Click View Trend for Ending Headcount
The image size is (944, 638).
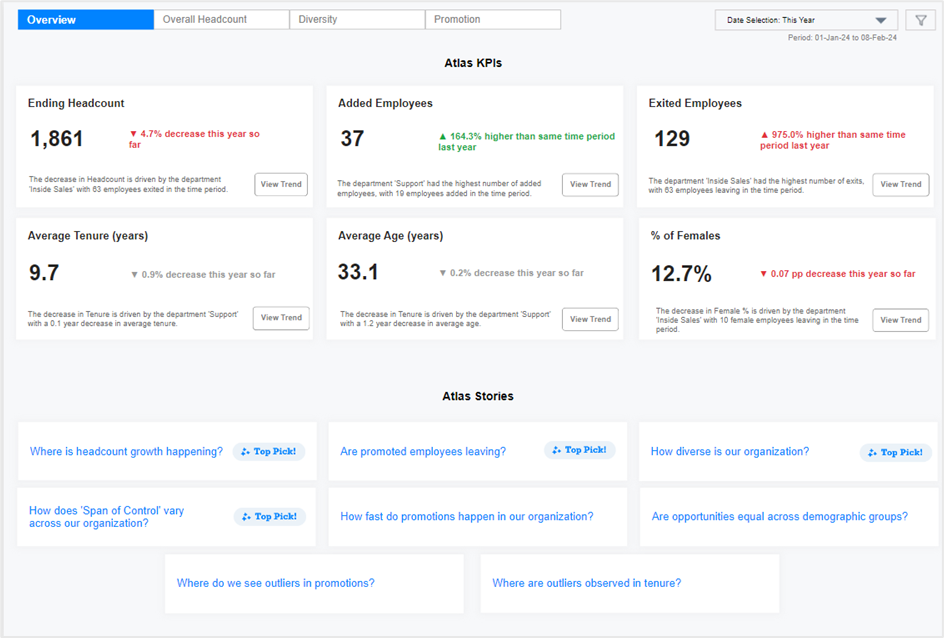click(280, 184)
